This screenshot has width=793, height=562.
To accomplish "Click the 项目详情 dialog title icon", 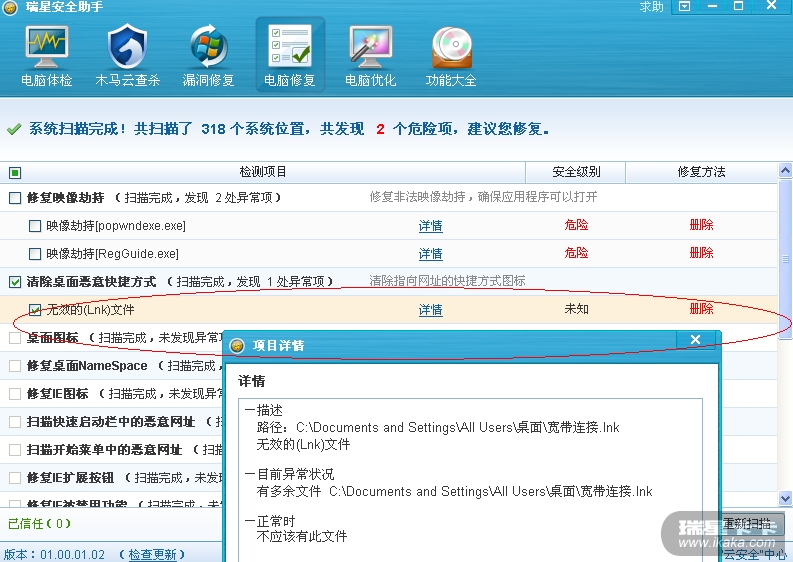I will pyautogui.click(x=237, y=345).
